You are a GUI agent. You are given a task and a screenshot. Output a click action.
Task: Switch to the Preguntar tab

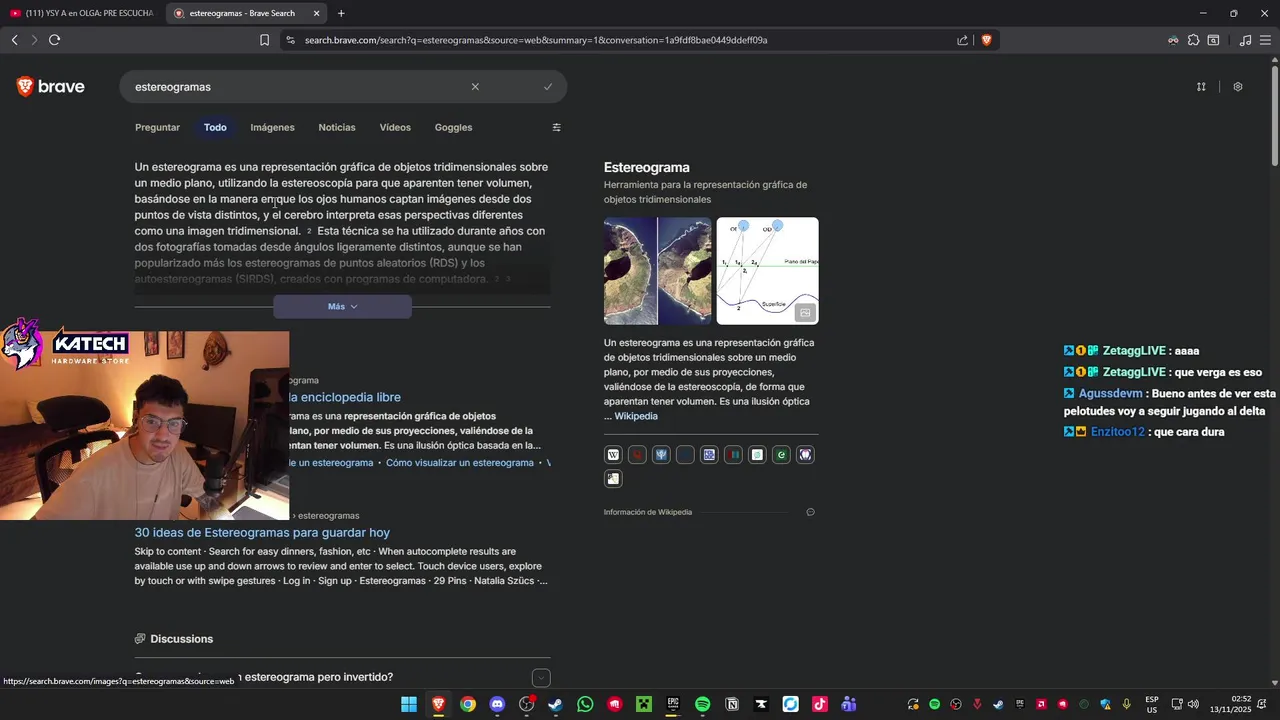point(157,127)
